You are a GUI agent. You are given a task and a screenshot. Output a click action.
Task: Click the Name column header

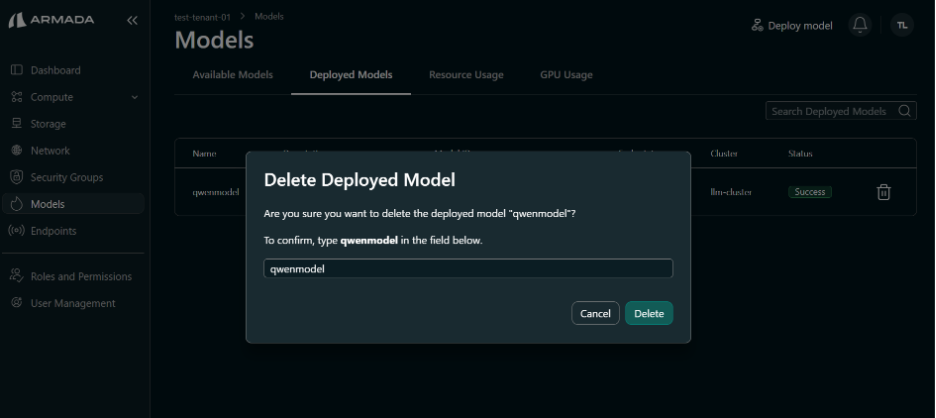pos(204,153)
